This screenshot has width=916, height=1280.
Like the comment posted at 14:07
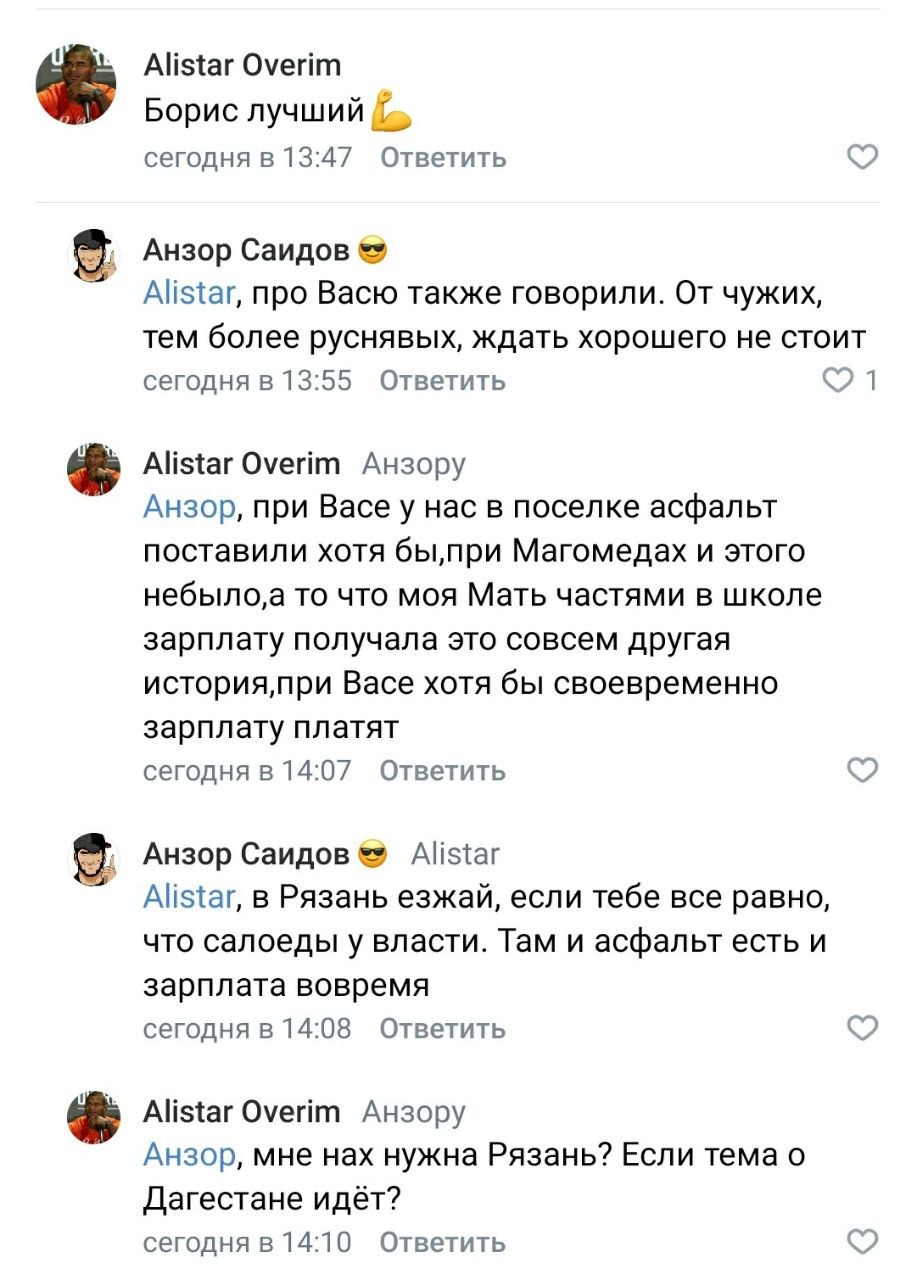tap(862, 769)
